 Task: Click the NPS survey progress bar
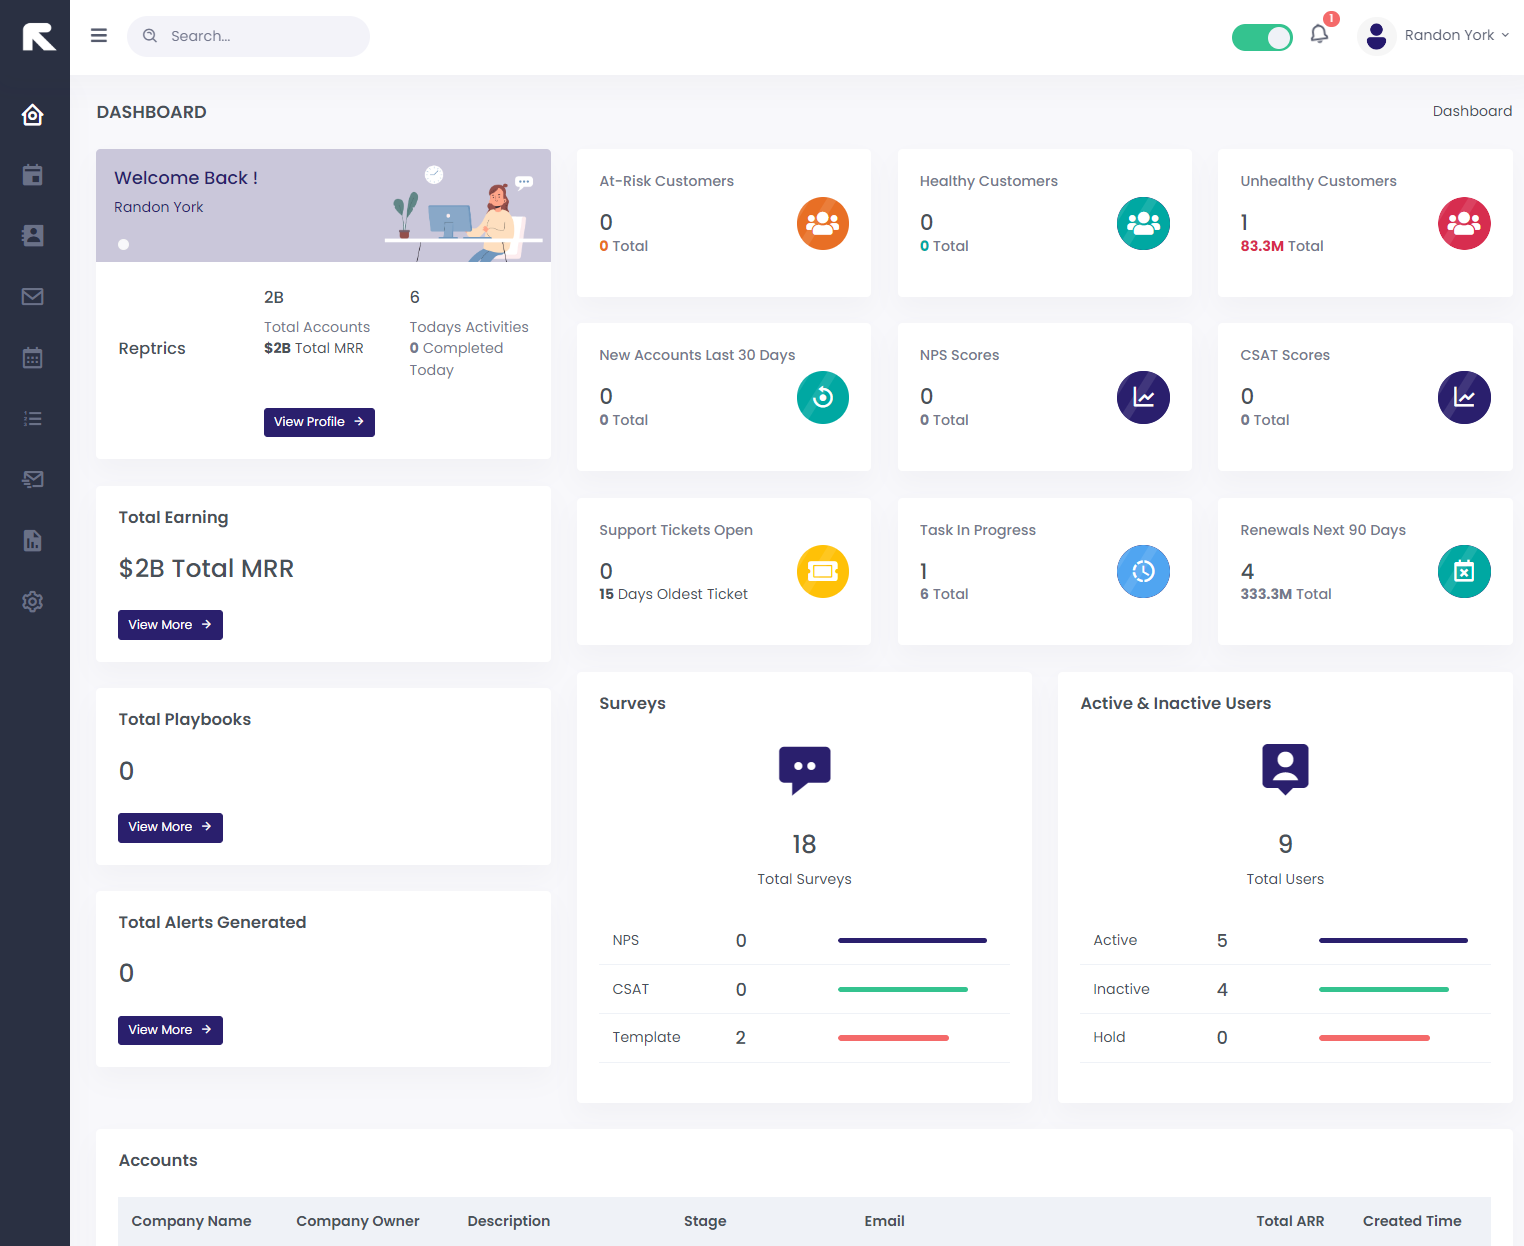tap(912, 941)
